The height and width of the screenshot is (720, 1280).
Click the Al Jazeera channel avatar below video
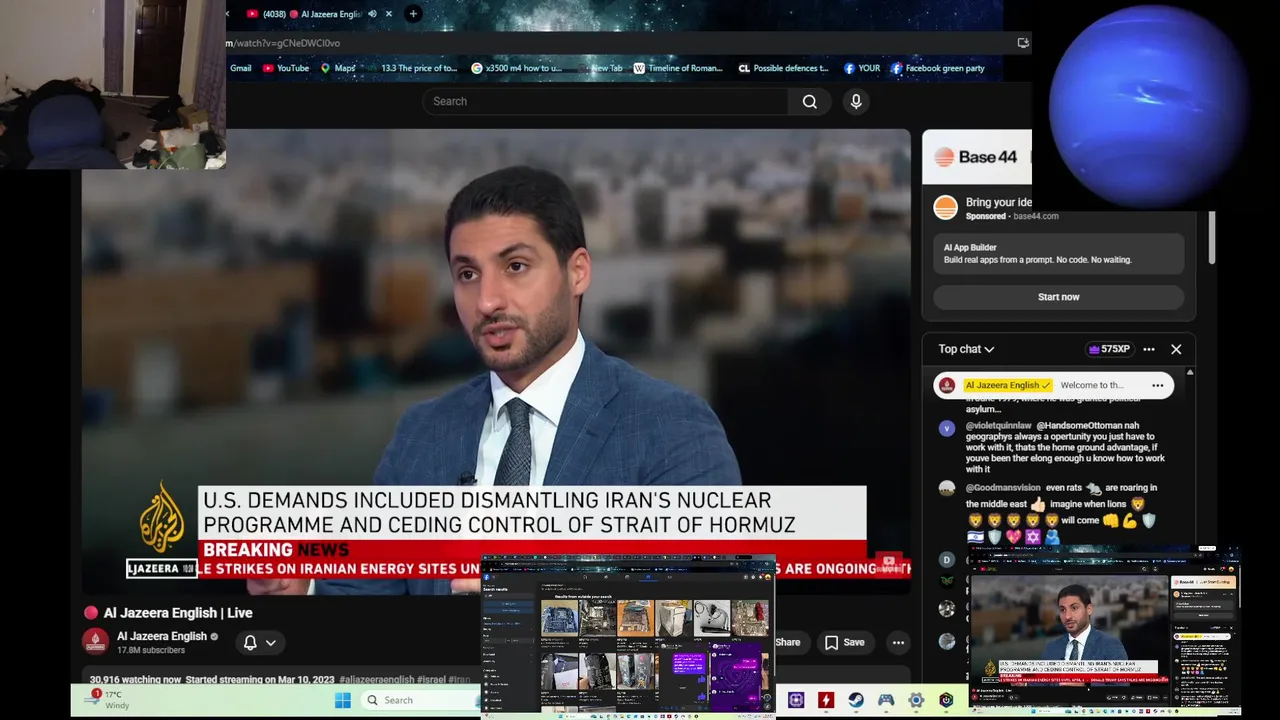95,641
